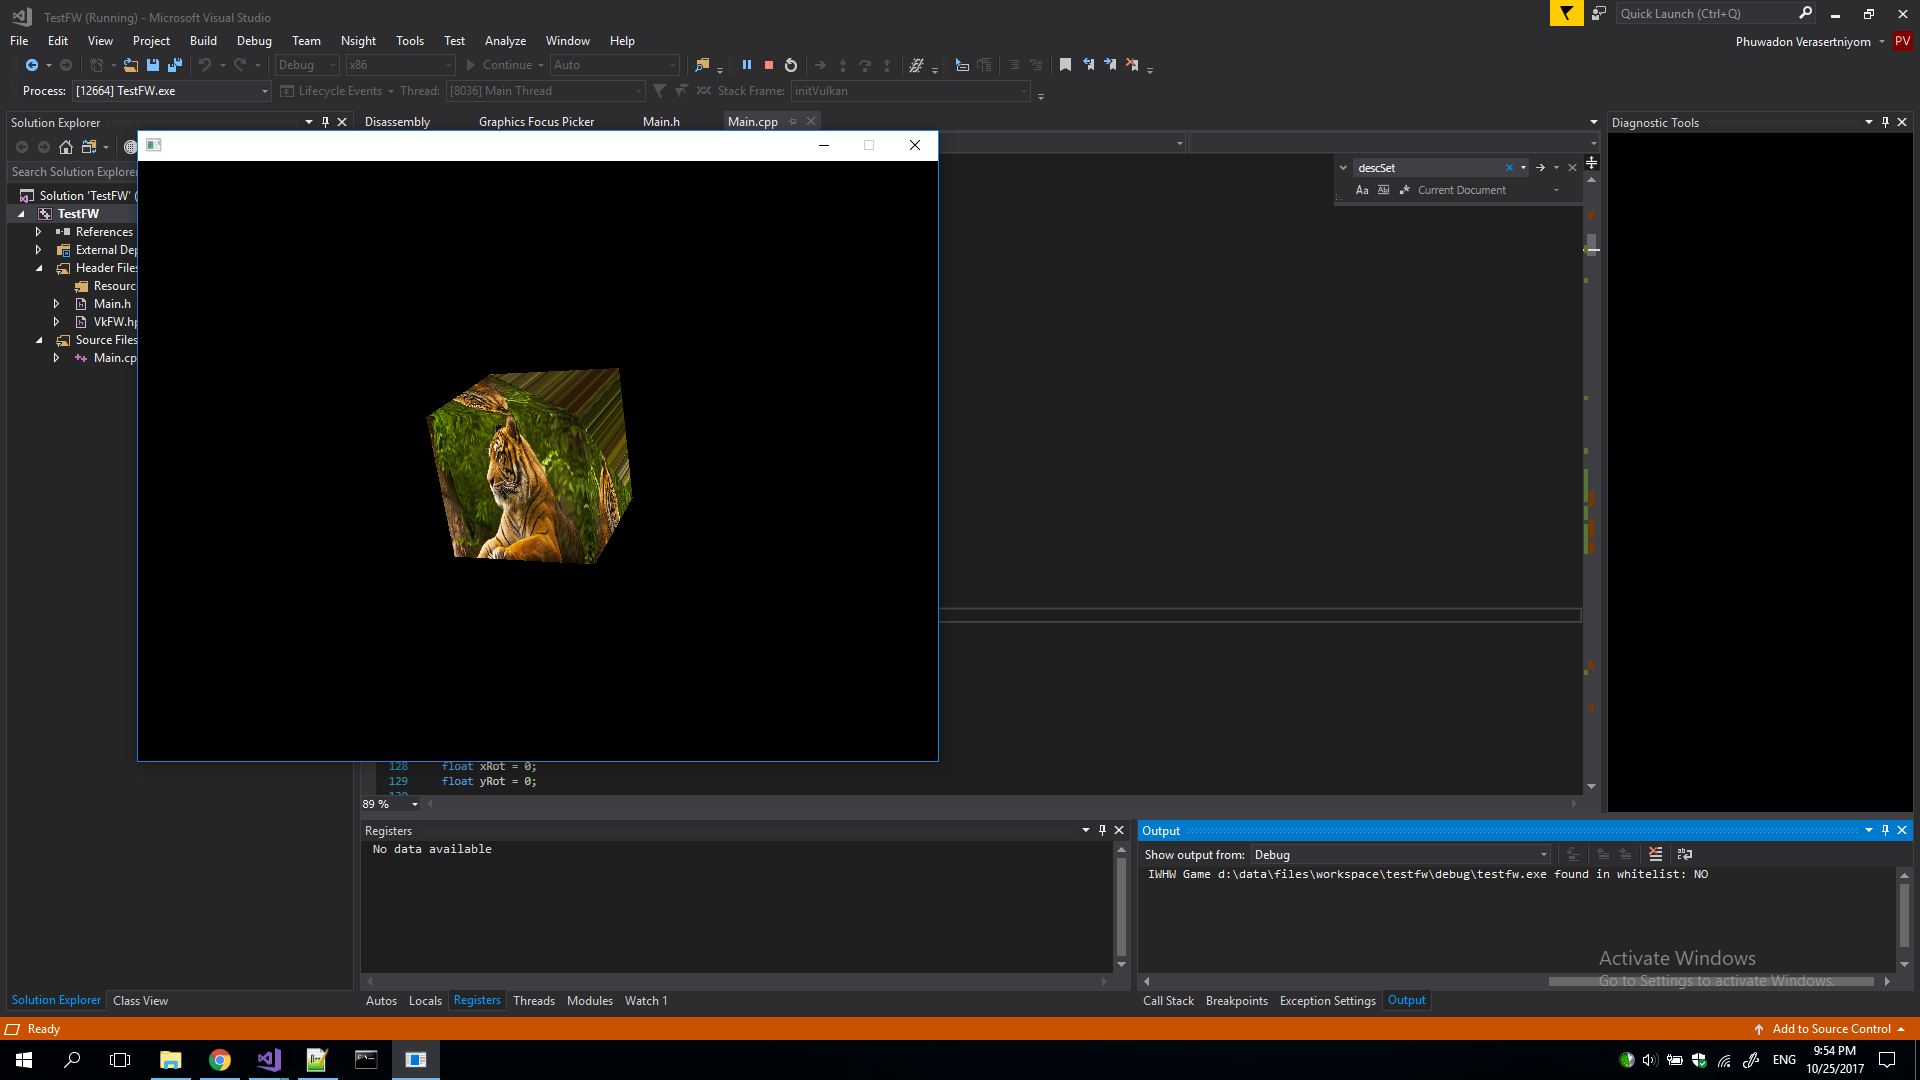Open the Visual Studio feedback filter icon
Image resolution: width=1920 pixels, height=1080 pixels.
pos(1566,13)
